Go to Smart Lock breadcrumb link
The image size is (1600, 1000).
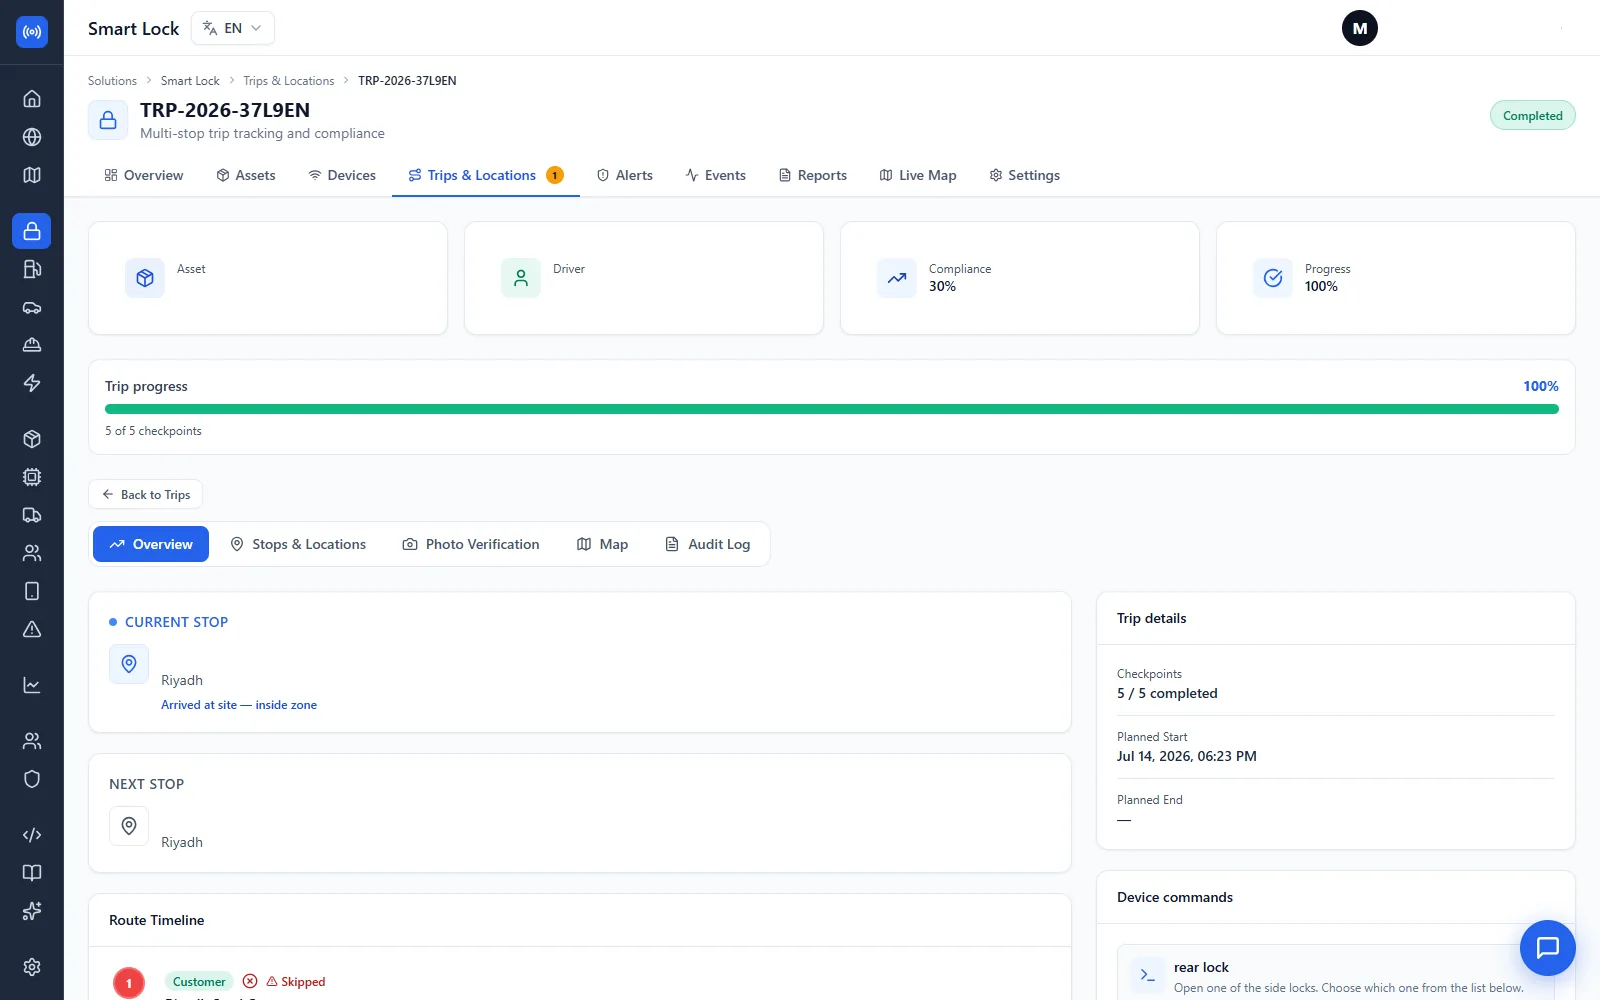pyautogui.click(x=190, y=81)
